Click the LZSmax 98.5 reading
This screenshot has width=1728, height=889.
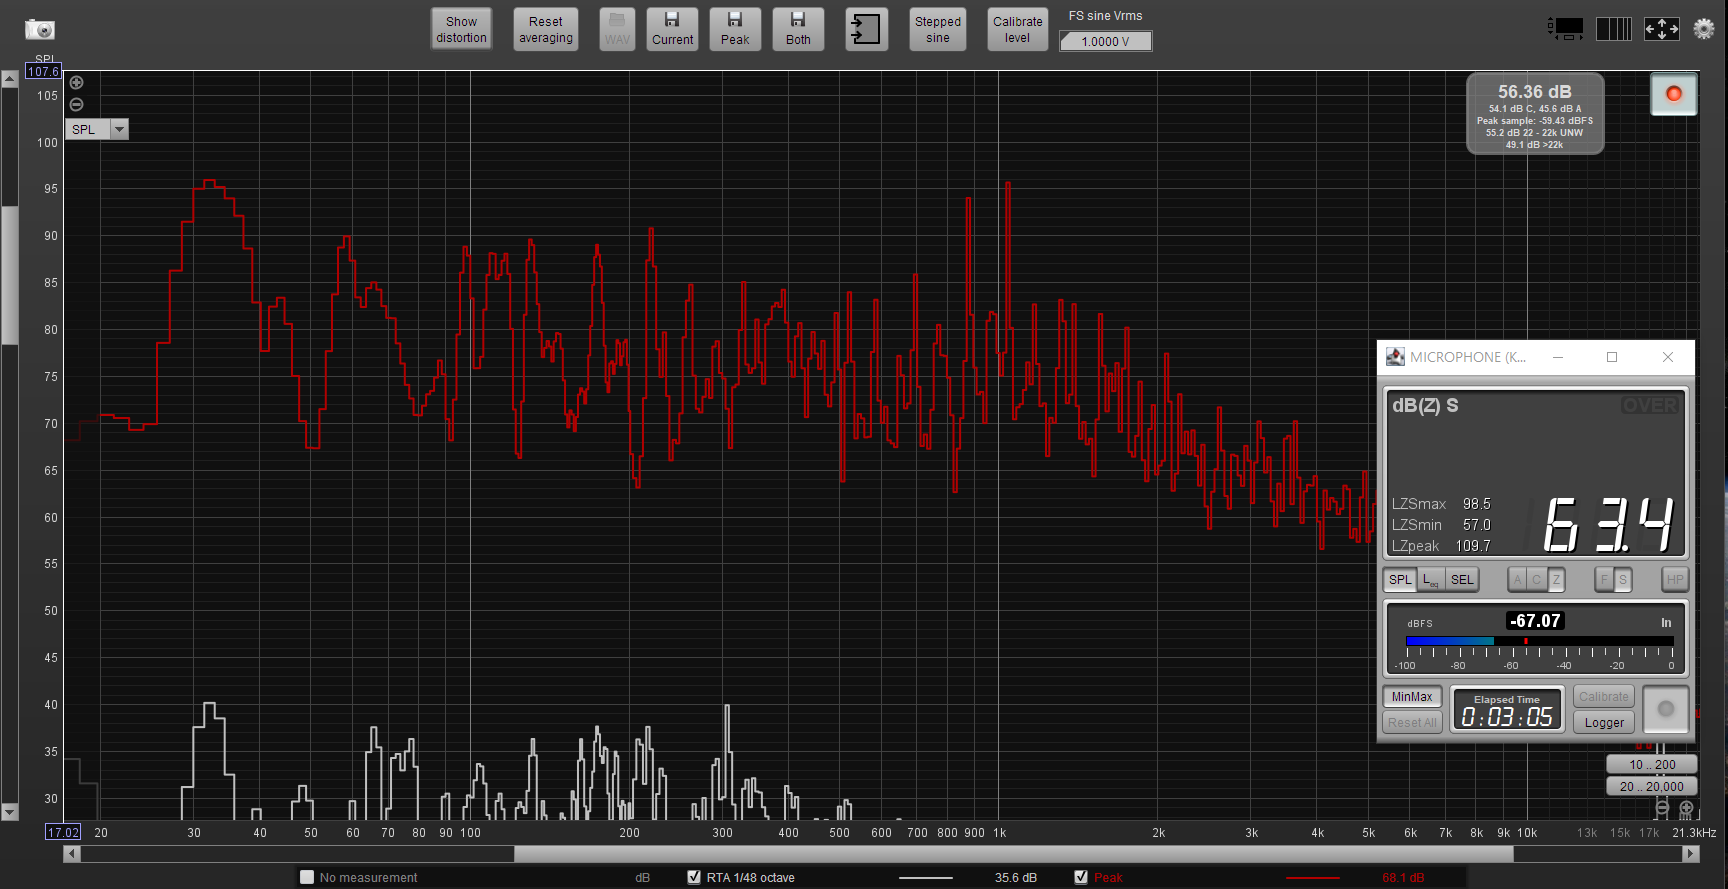1441,504
